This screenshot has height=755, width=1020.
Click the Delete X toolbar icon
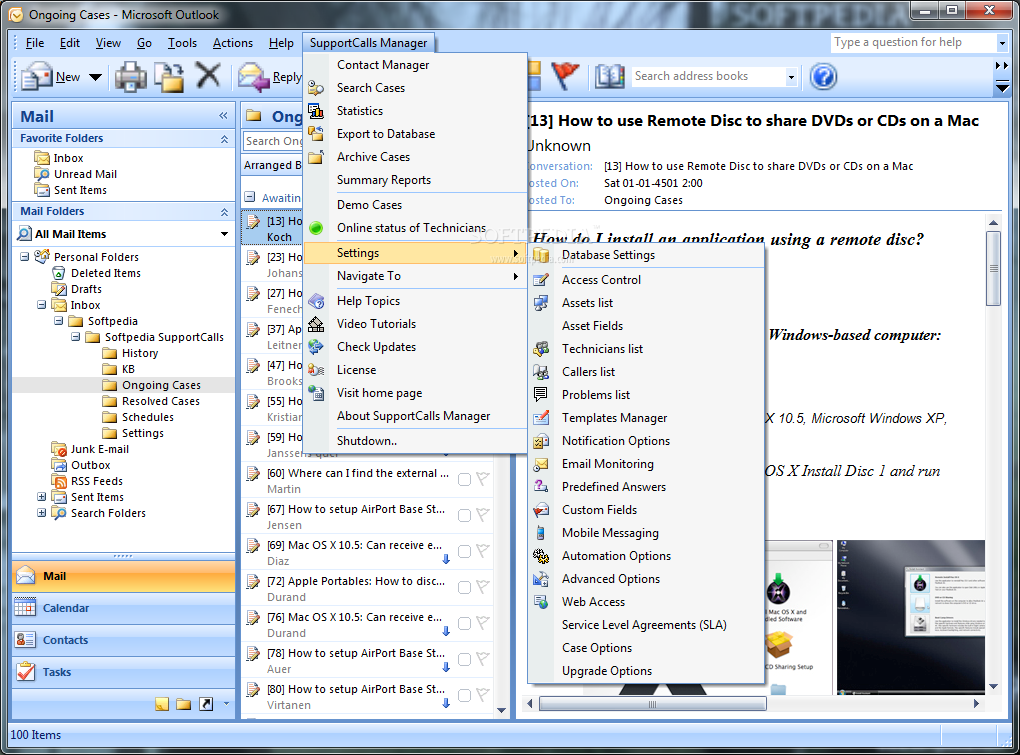pyautogui.click(x=208, y=76)
